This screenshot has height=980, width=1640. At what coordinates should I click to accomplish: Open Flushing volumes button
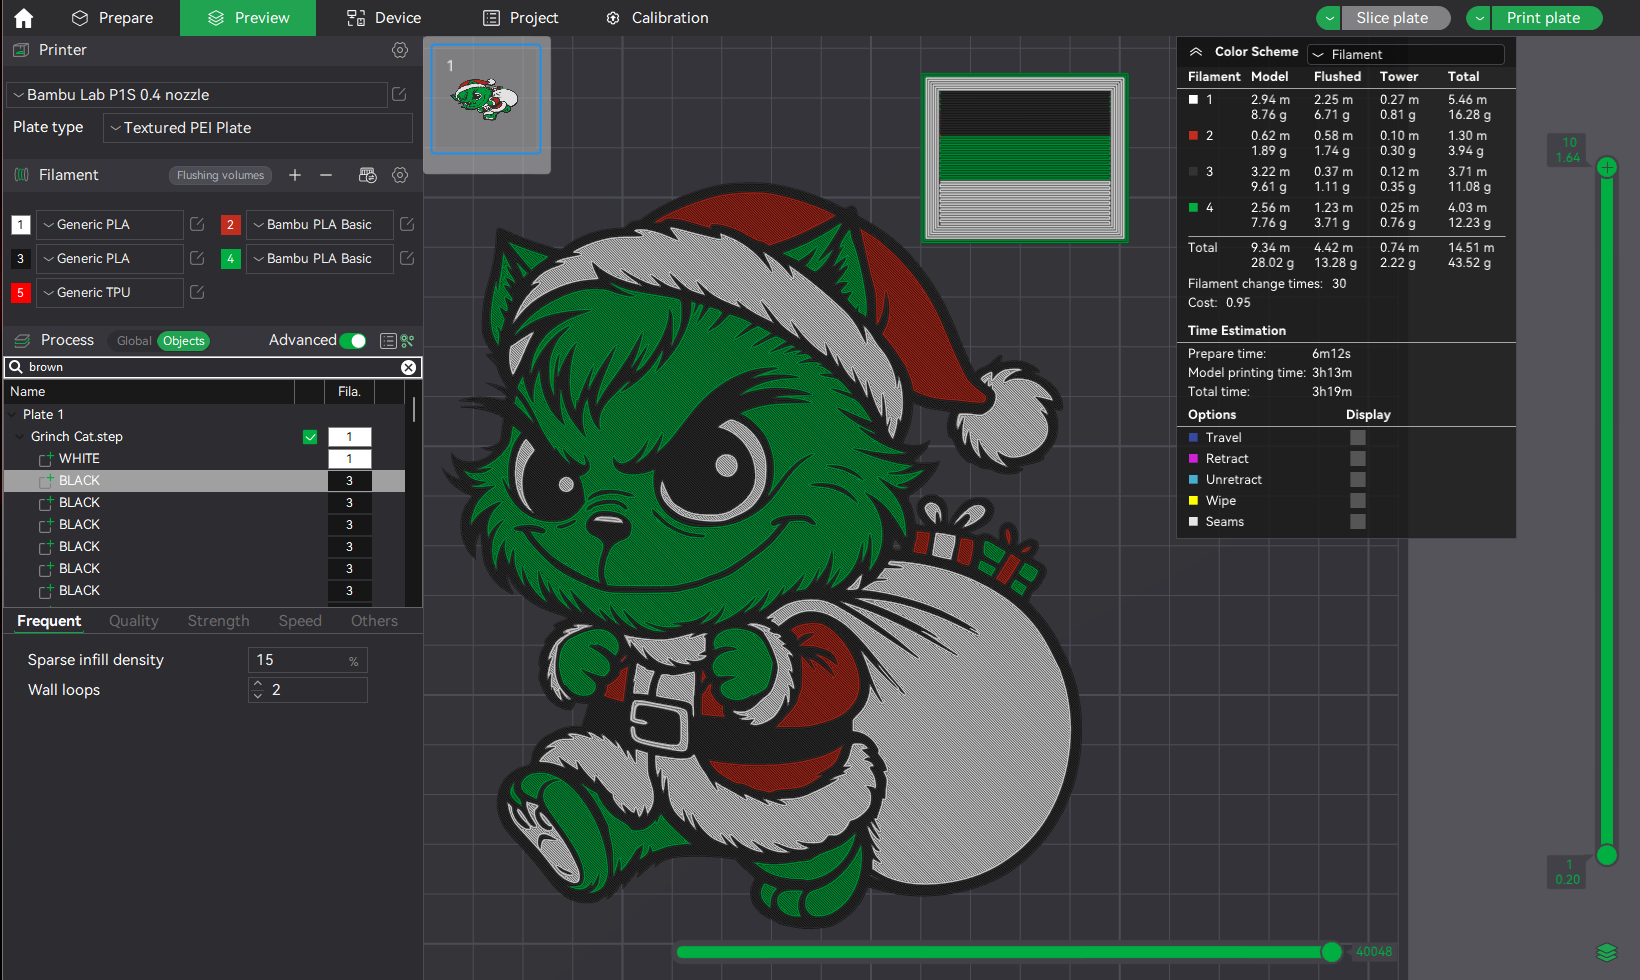221,175
